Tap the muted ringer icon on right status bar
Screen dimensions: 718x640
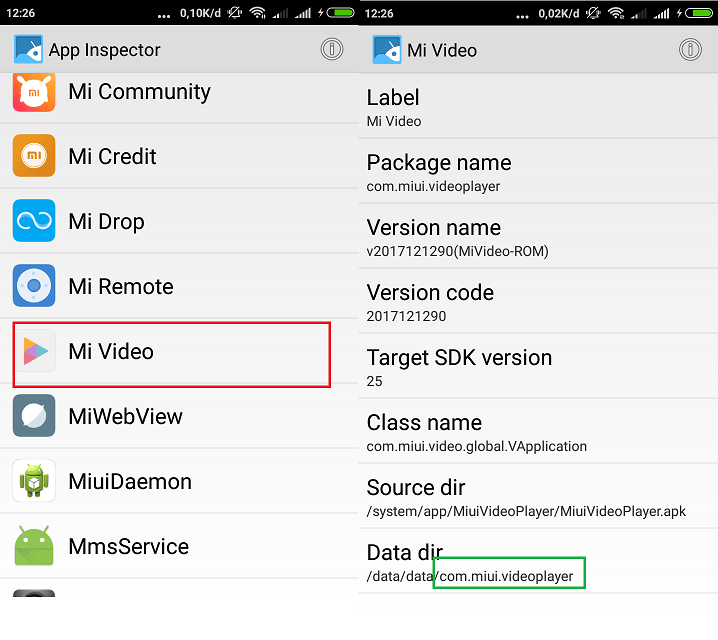pos(593,13)
